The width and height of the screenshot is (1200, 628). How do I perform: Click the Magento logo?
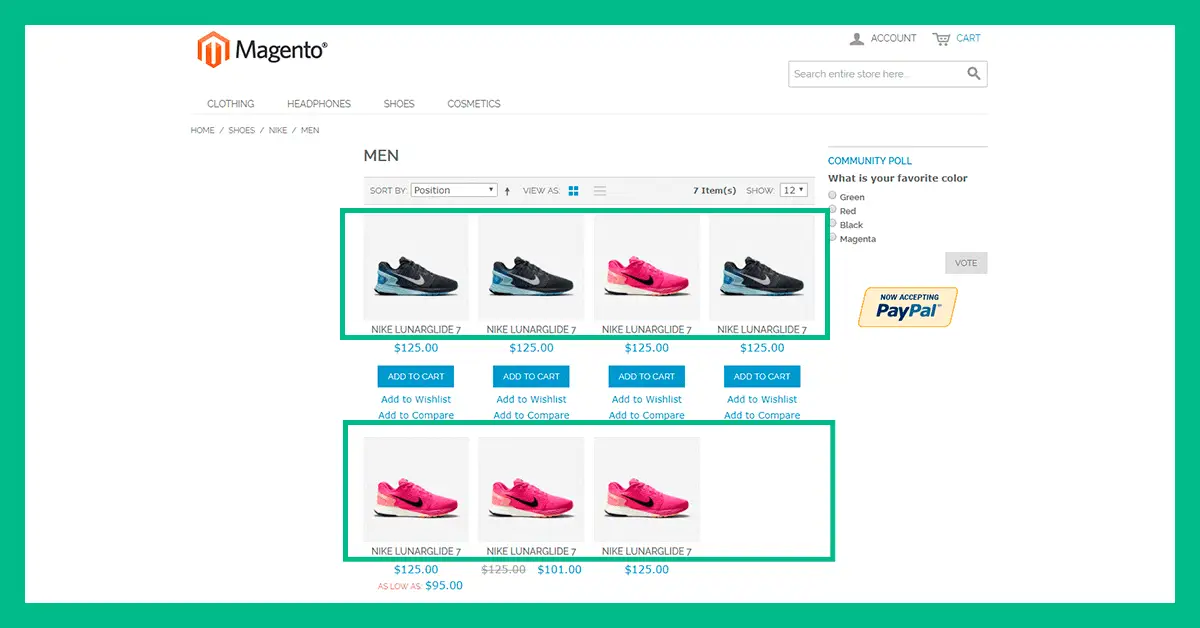(x=262, y=50)
